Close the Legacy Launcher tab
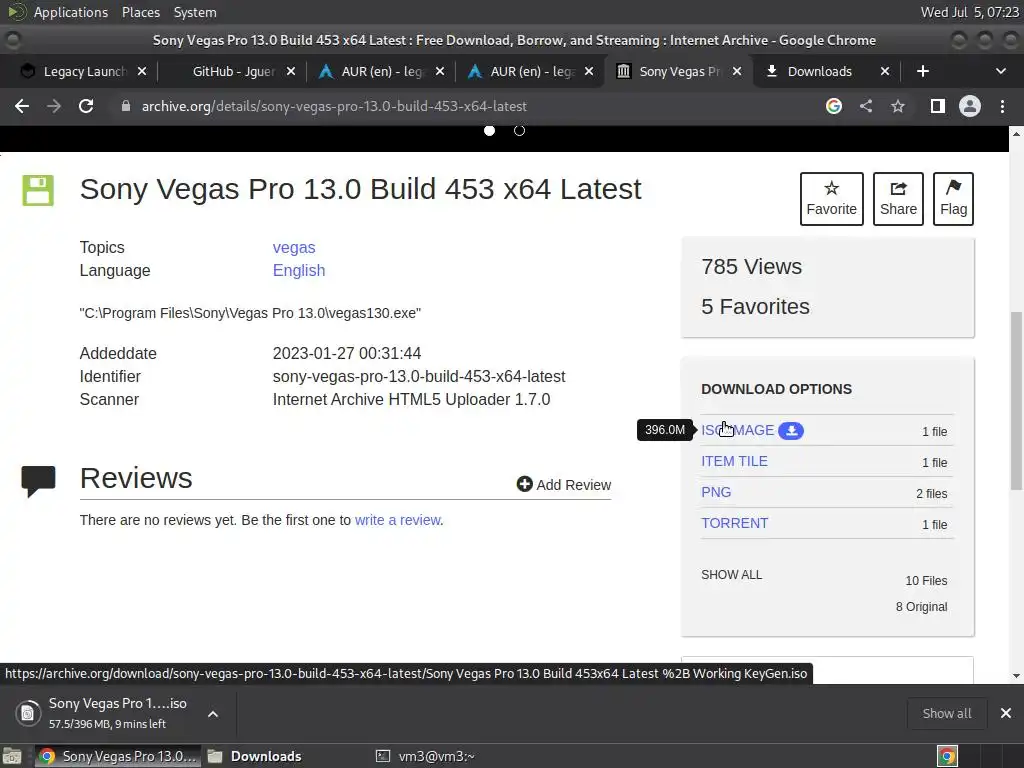 pos(142,71)
